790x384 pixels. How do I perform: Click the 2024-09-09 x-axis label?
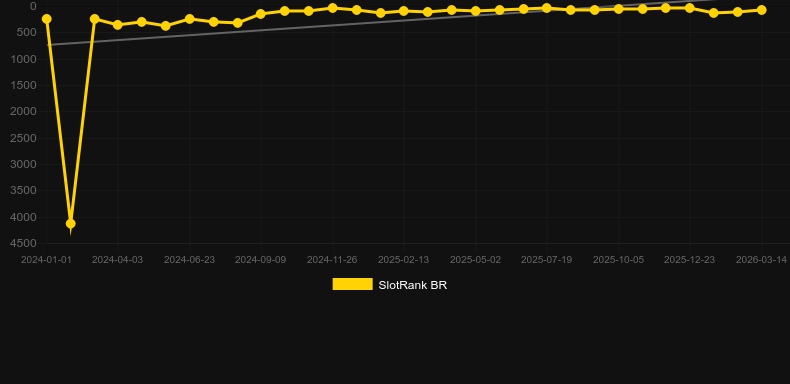[260, 260]
